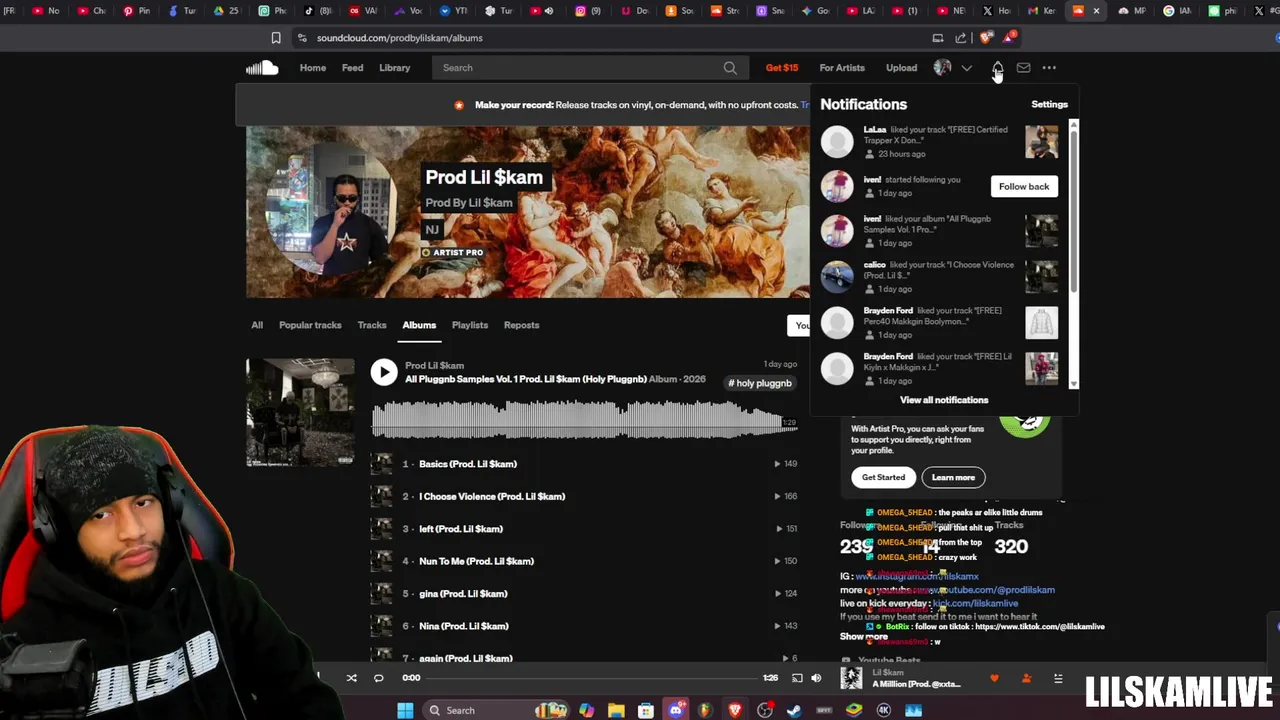Click the now-playing track thumbnail in player
This screenshot has height=720, width=1280.
click(x=851, y=678)
